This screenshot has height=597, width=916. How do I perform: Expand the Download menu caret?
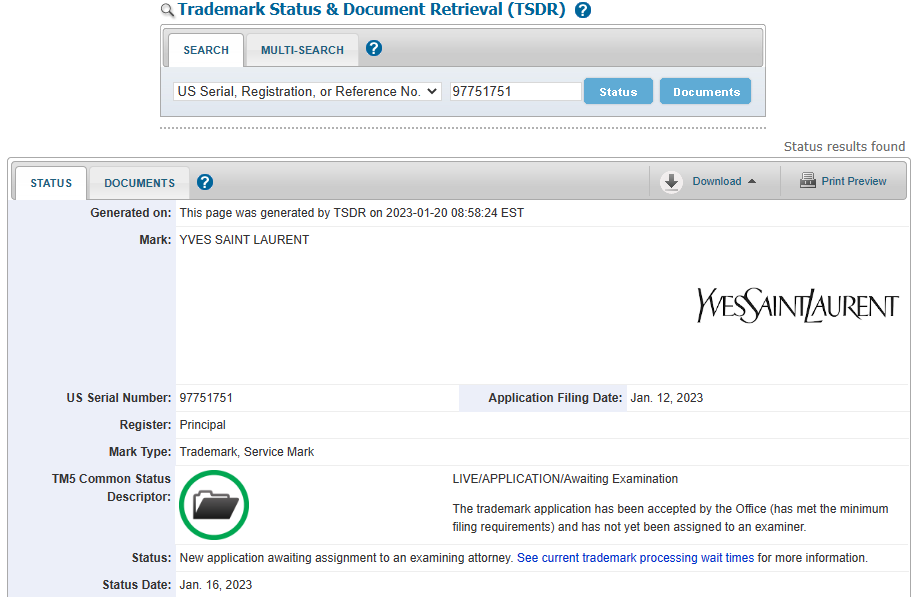[x=752, y=182]
